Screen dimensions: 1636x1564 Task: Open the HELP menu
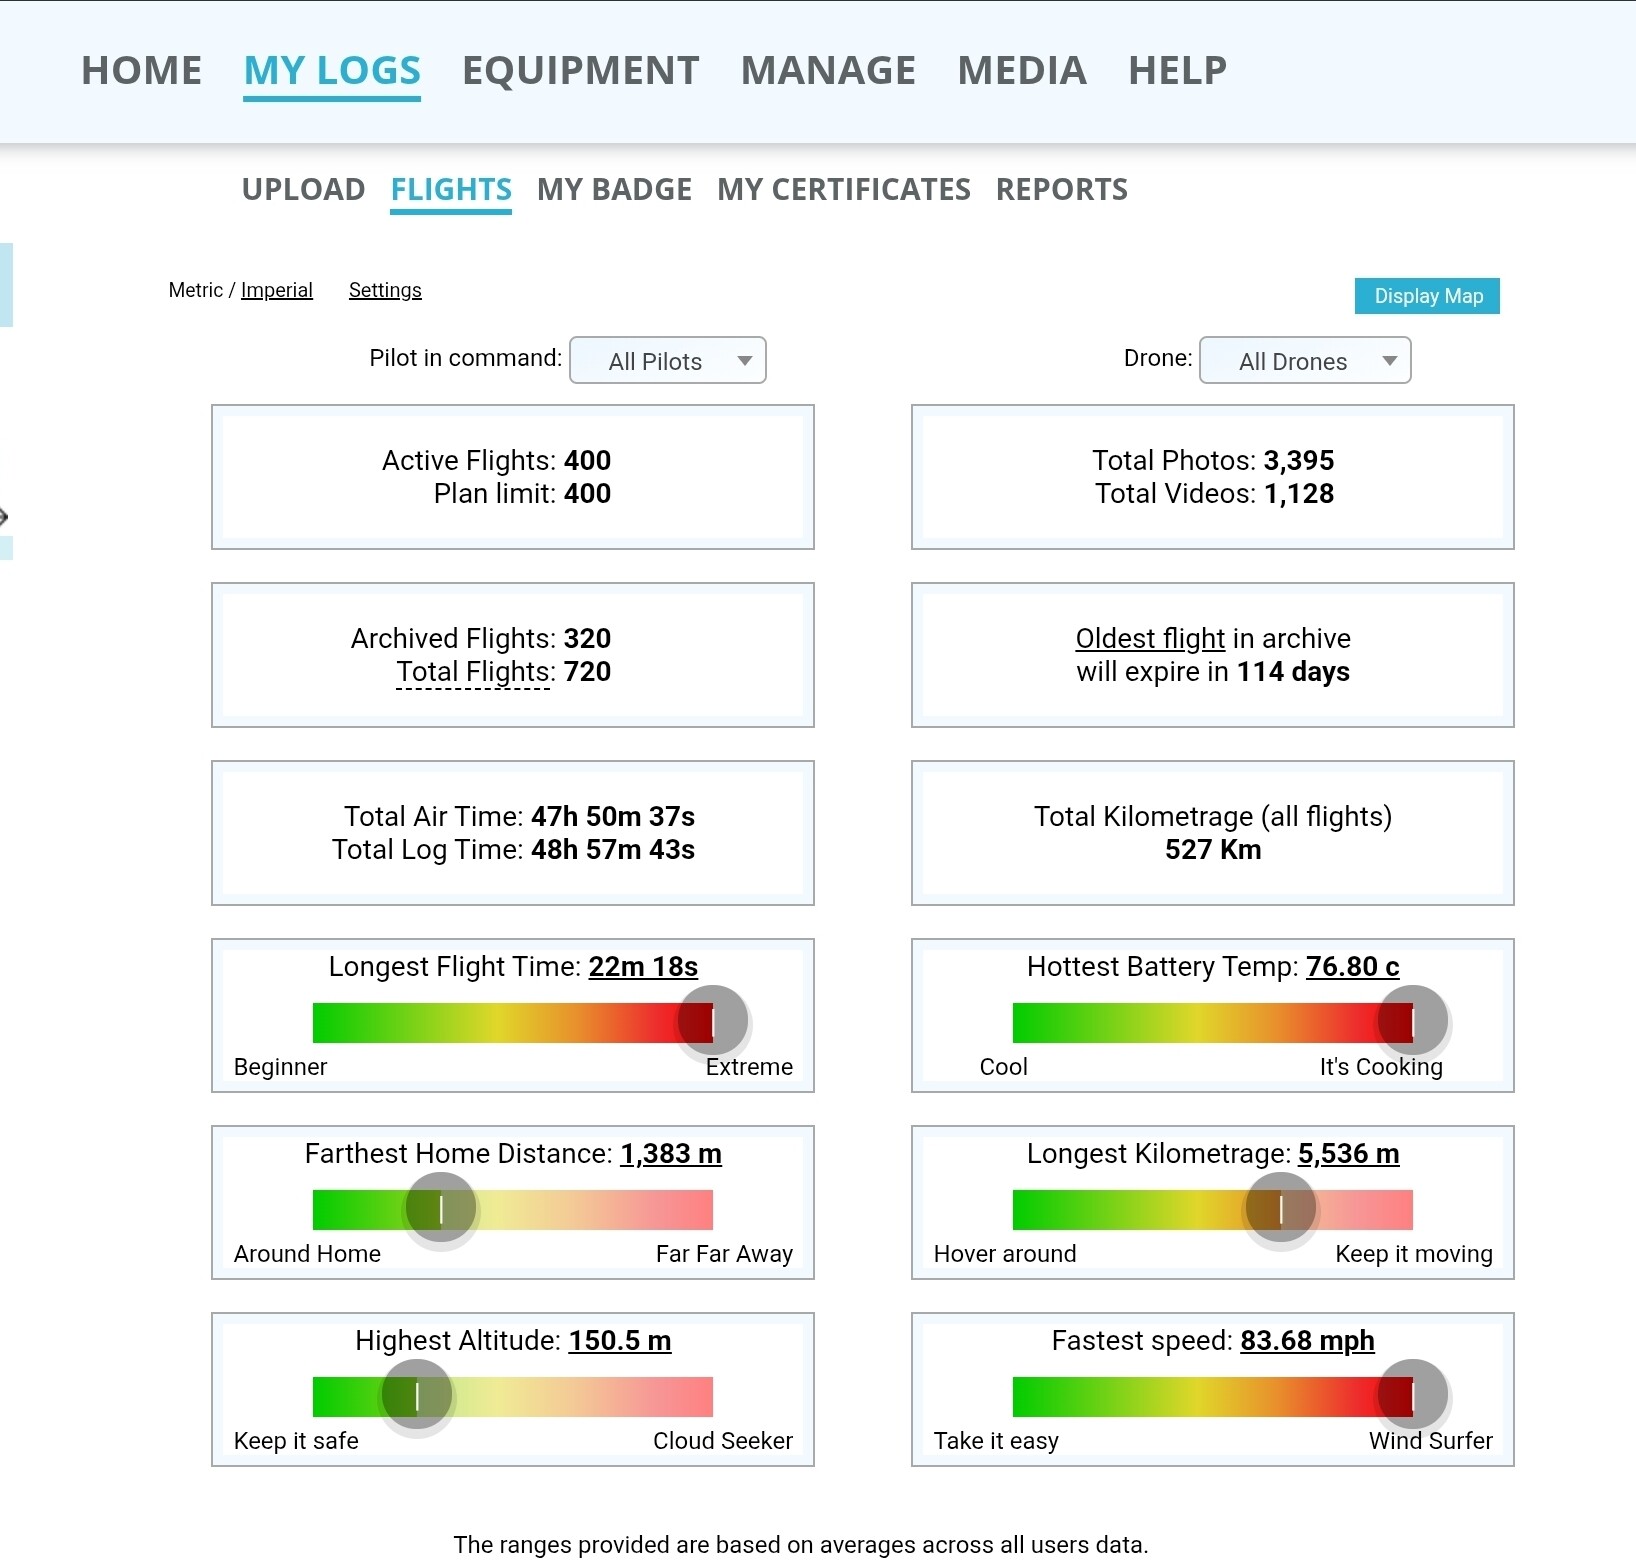[1177, 71]
